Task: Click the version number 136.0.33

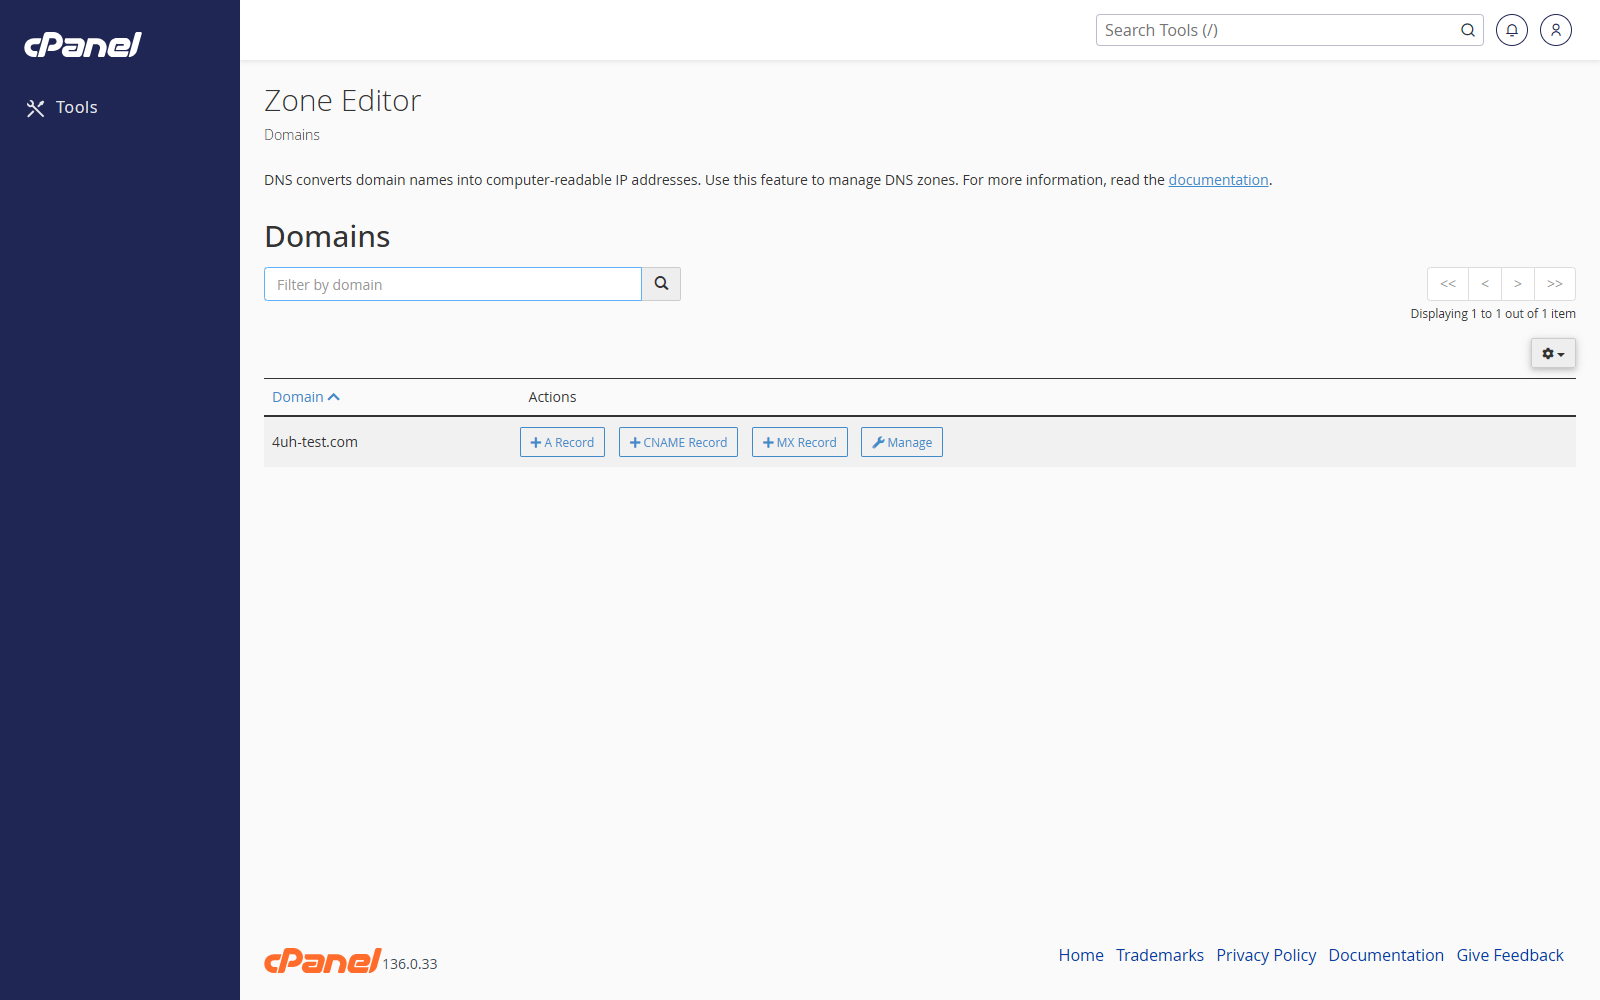Action: [410, 964]
